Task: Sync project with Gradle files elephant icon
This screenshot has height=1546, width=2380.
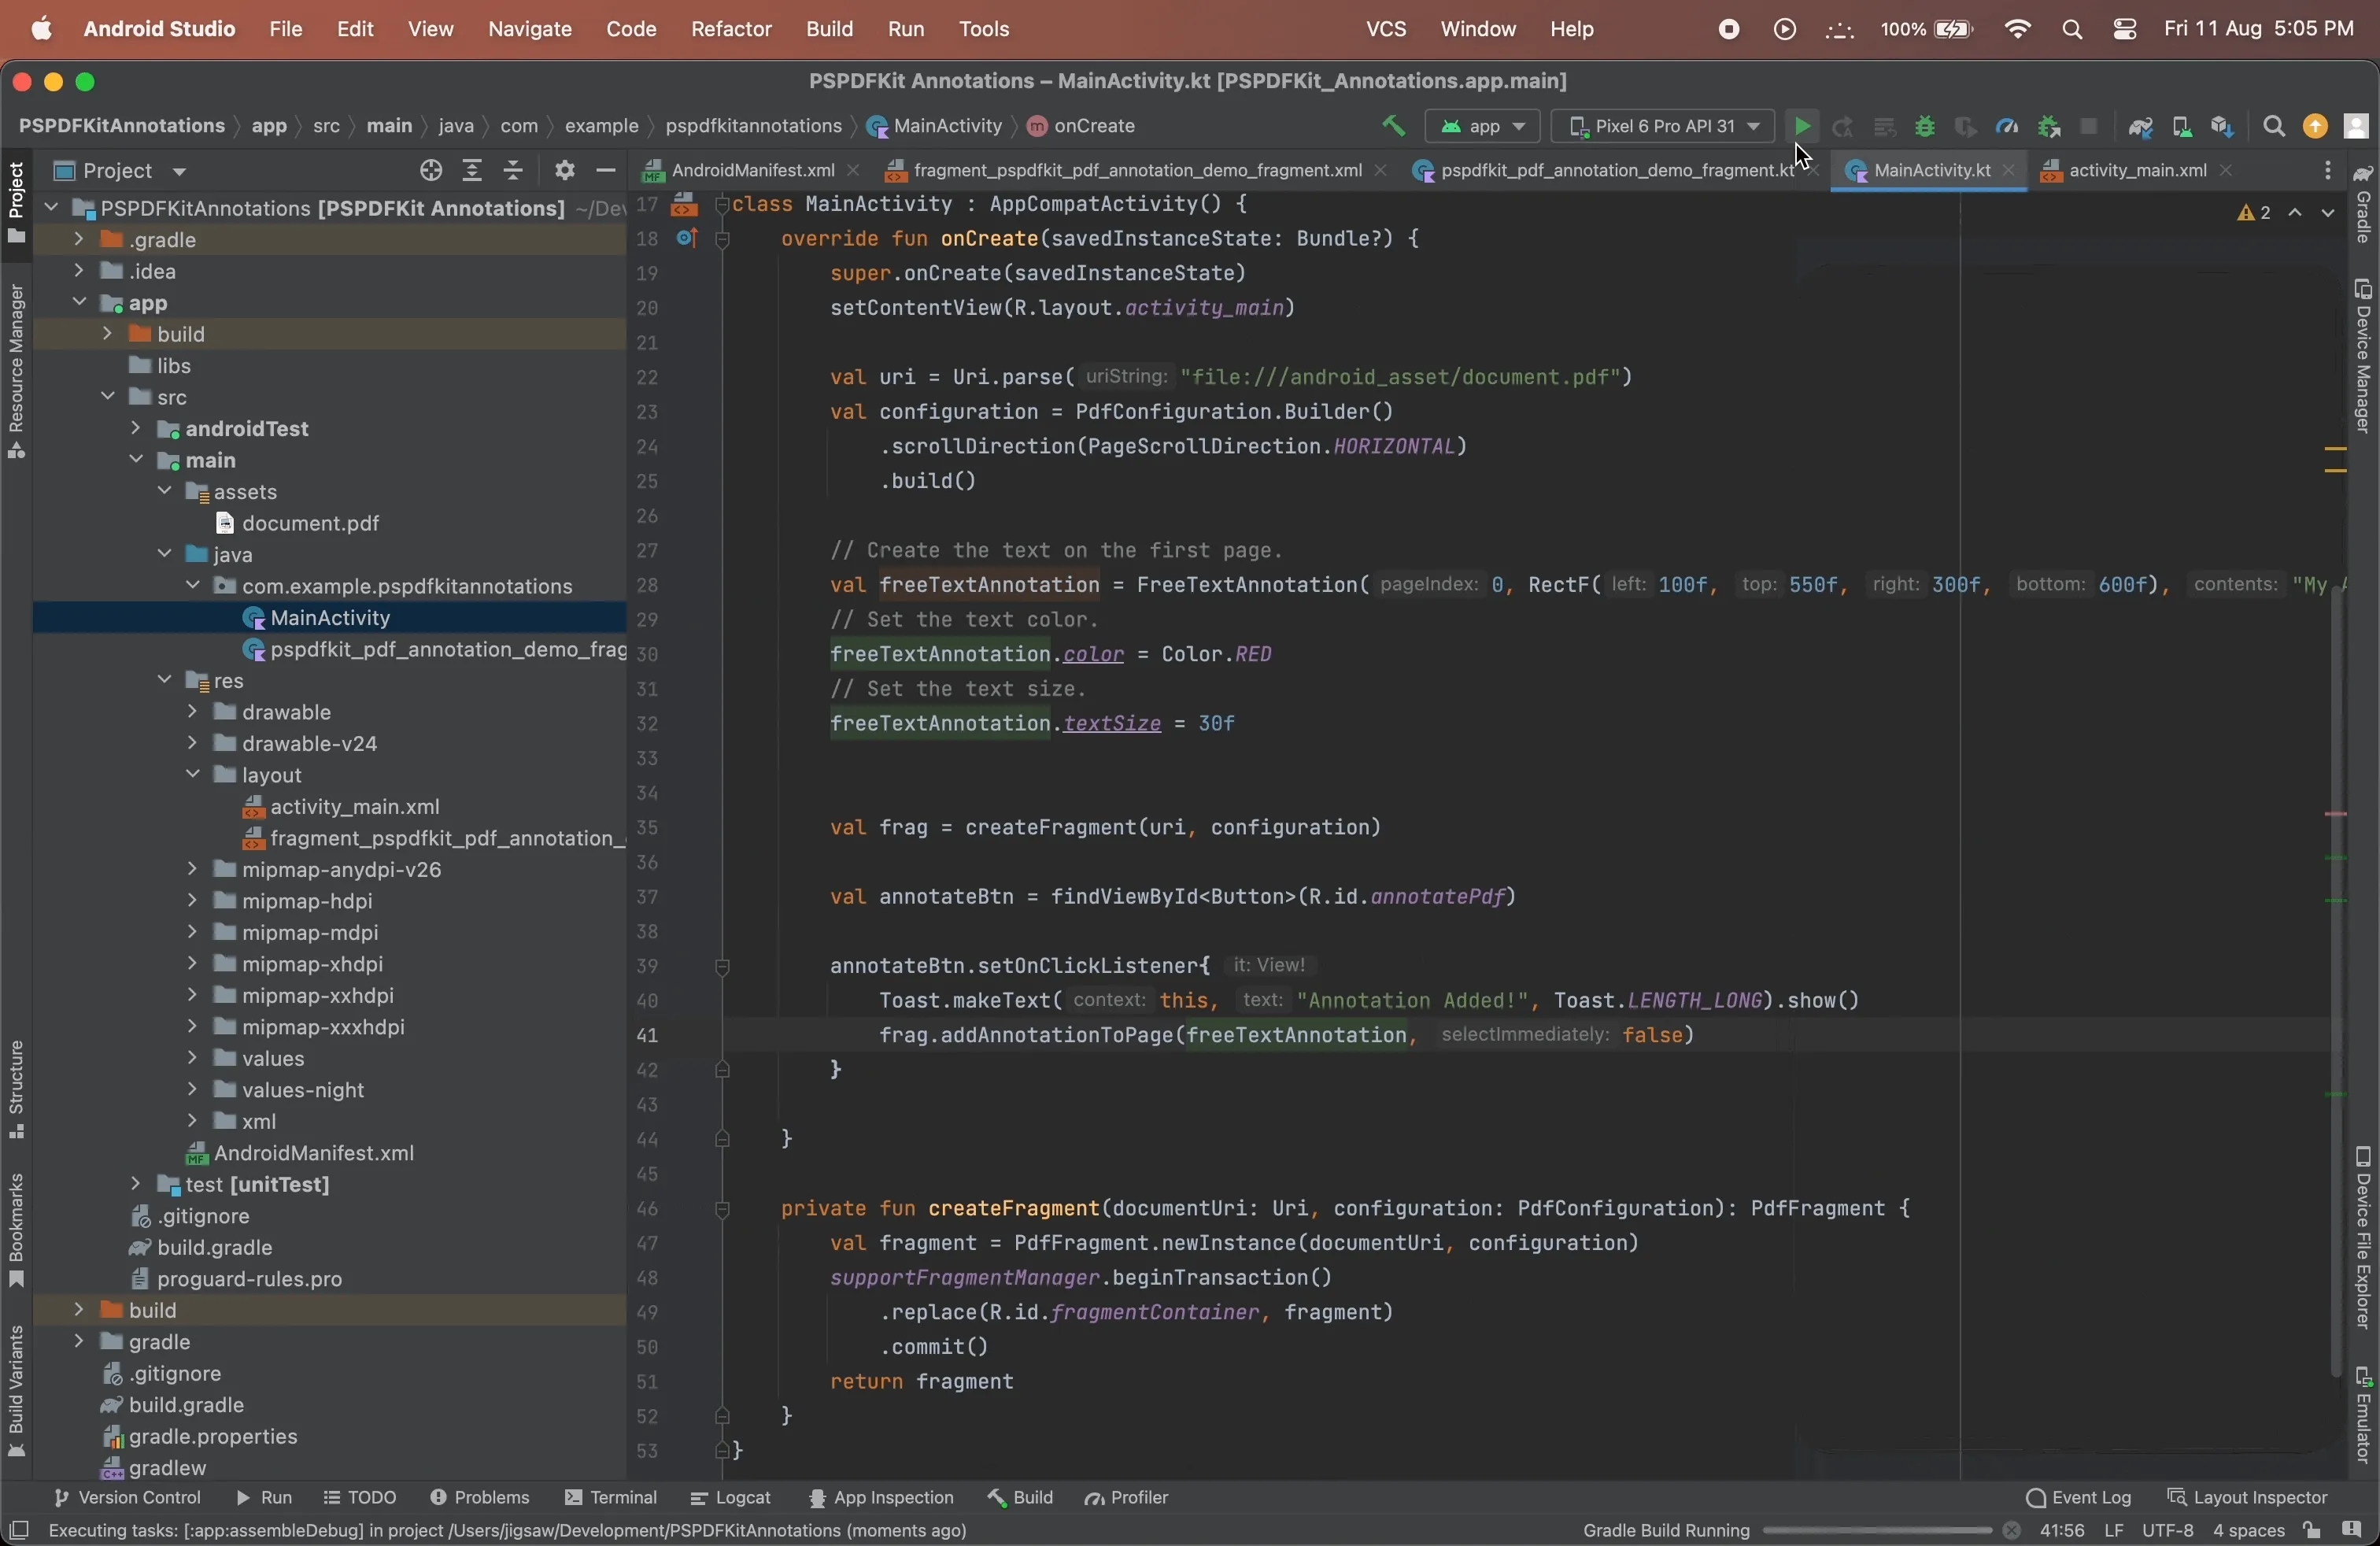Action: [x=2140, y=127]
